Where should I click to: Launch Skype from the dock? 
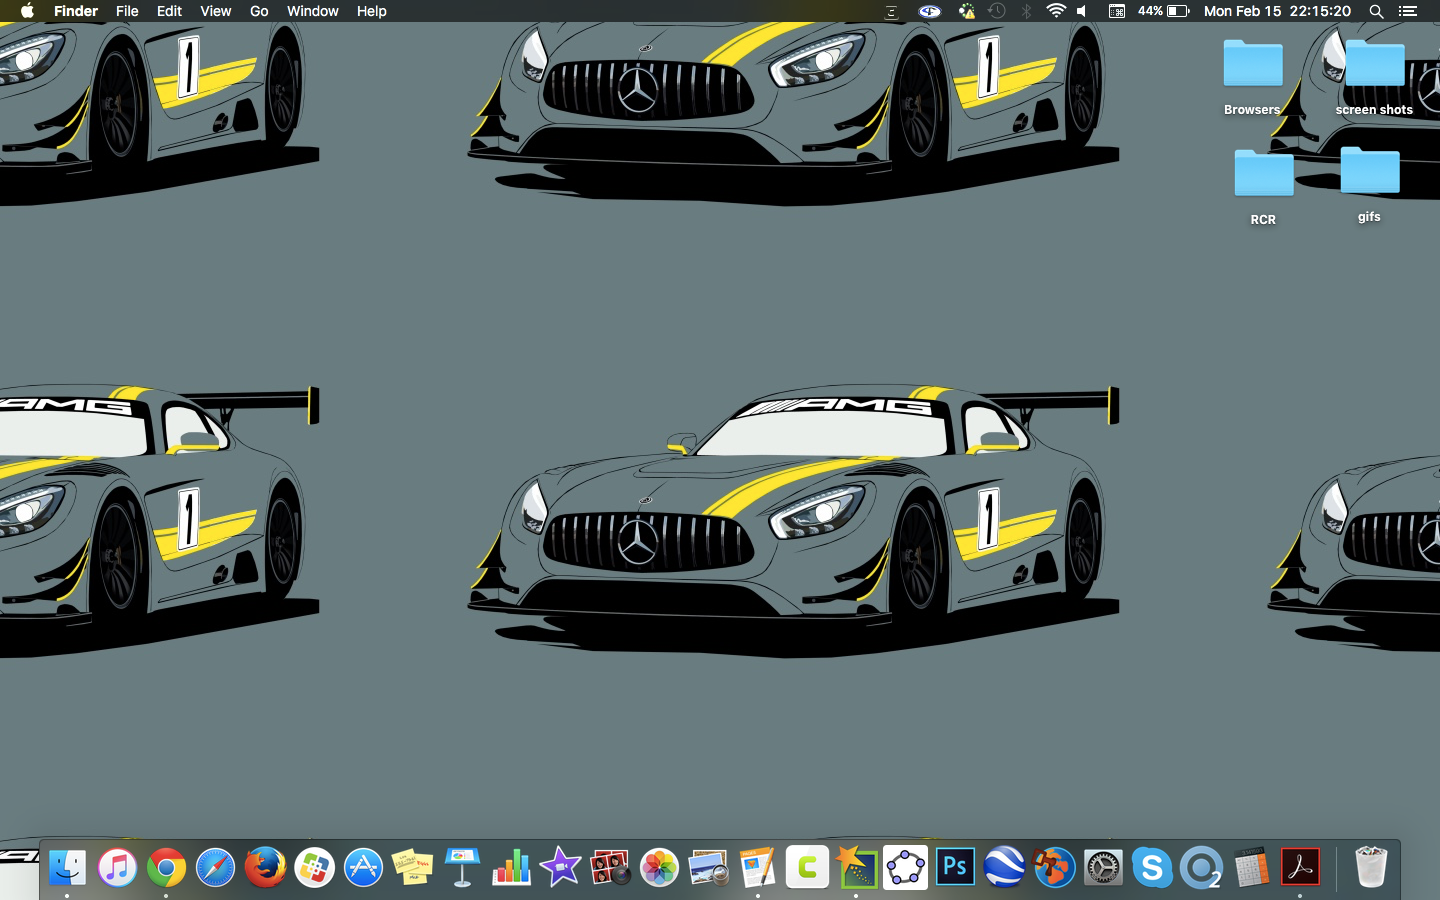[1152, 867]
